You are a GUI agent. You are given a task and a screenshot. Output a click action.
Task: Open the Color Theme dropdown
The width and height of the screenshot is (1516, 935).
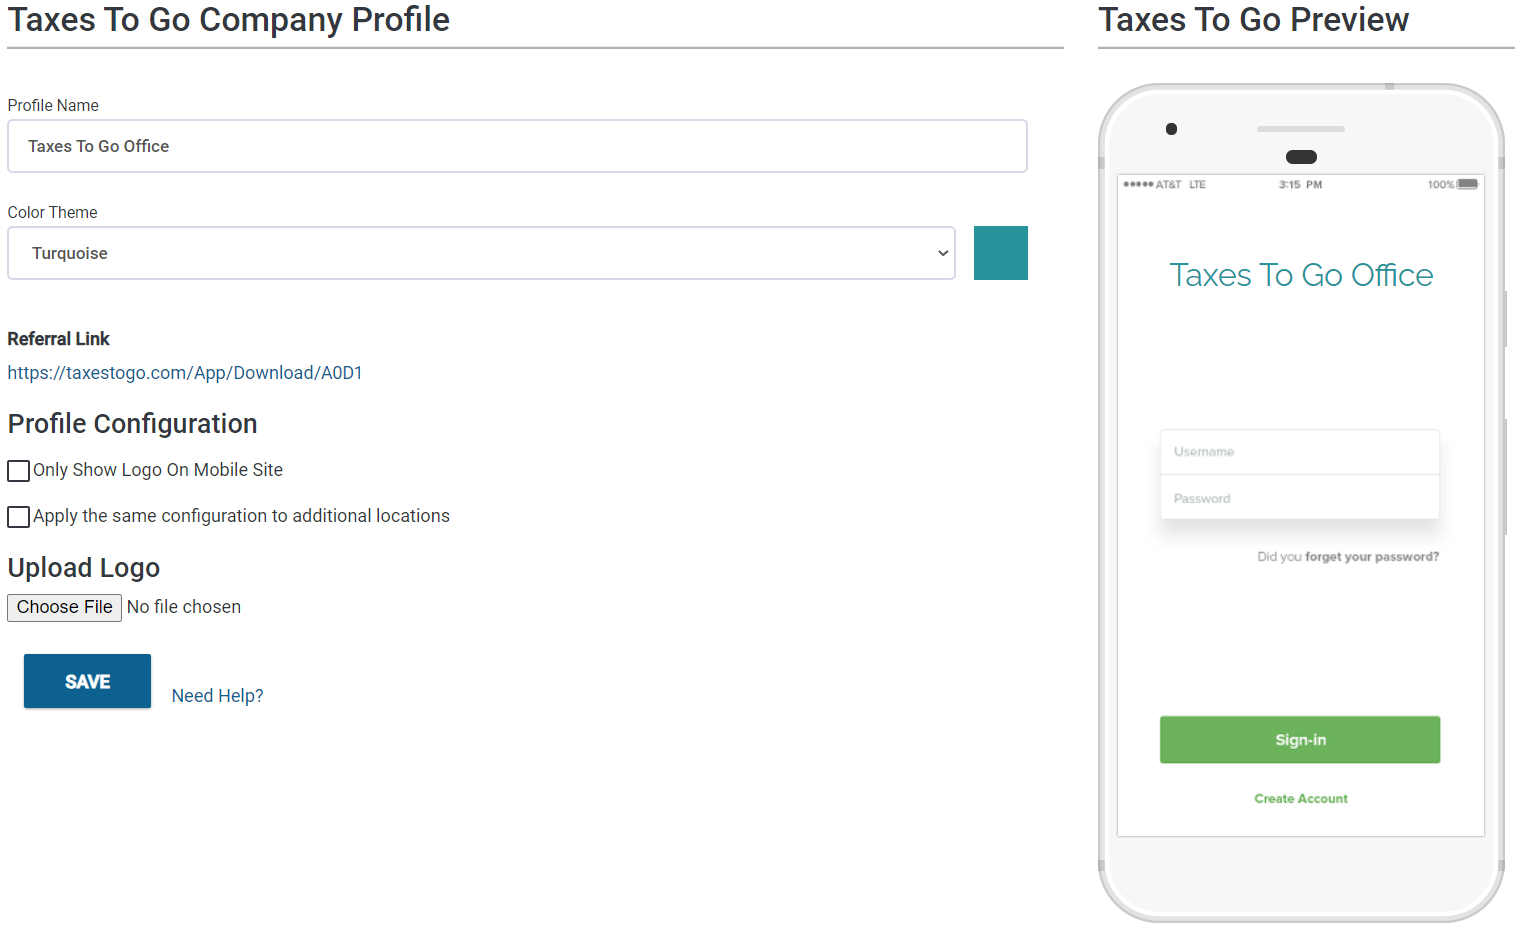coord(481,253)
